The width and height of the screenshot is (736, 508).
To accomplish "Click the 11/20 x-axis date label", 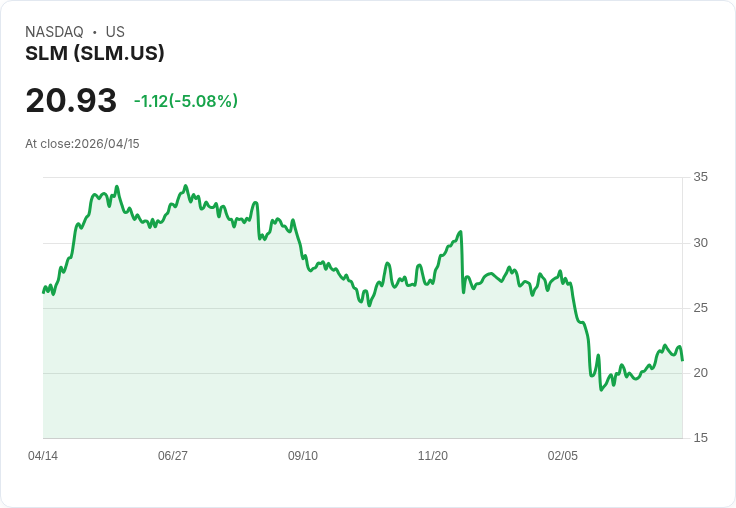I will coord(433,455).
